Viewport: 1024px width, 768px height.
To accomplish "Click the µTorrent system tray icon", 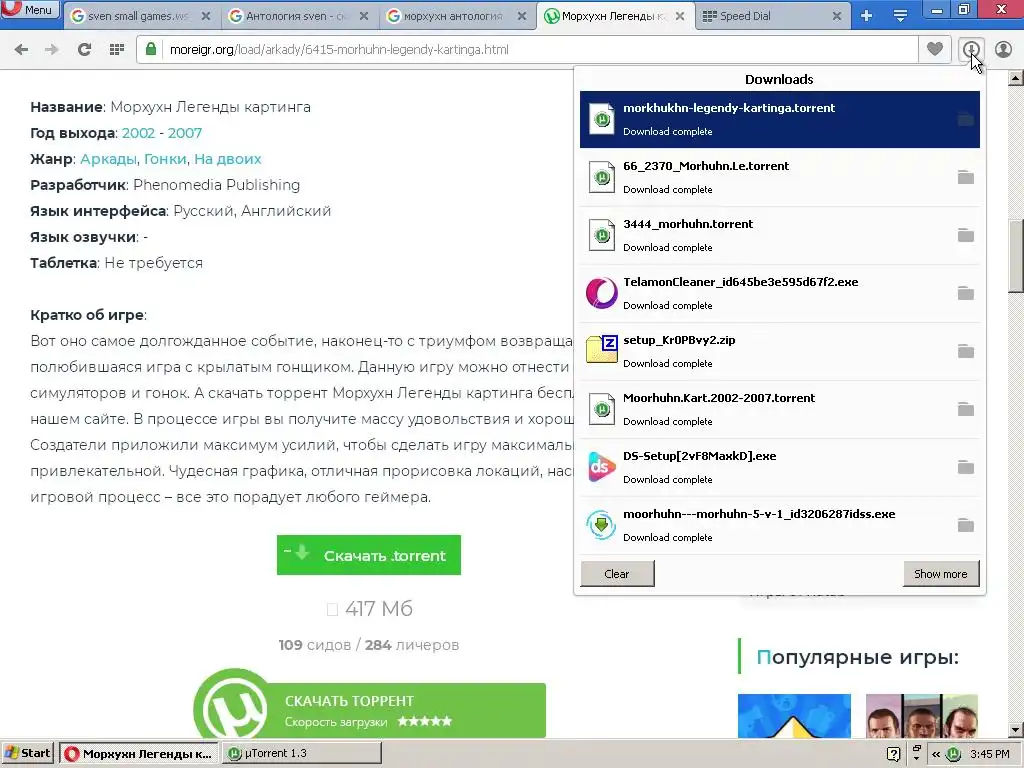I will click(953, 754).
